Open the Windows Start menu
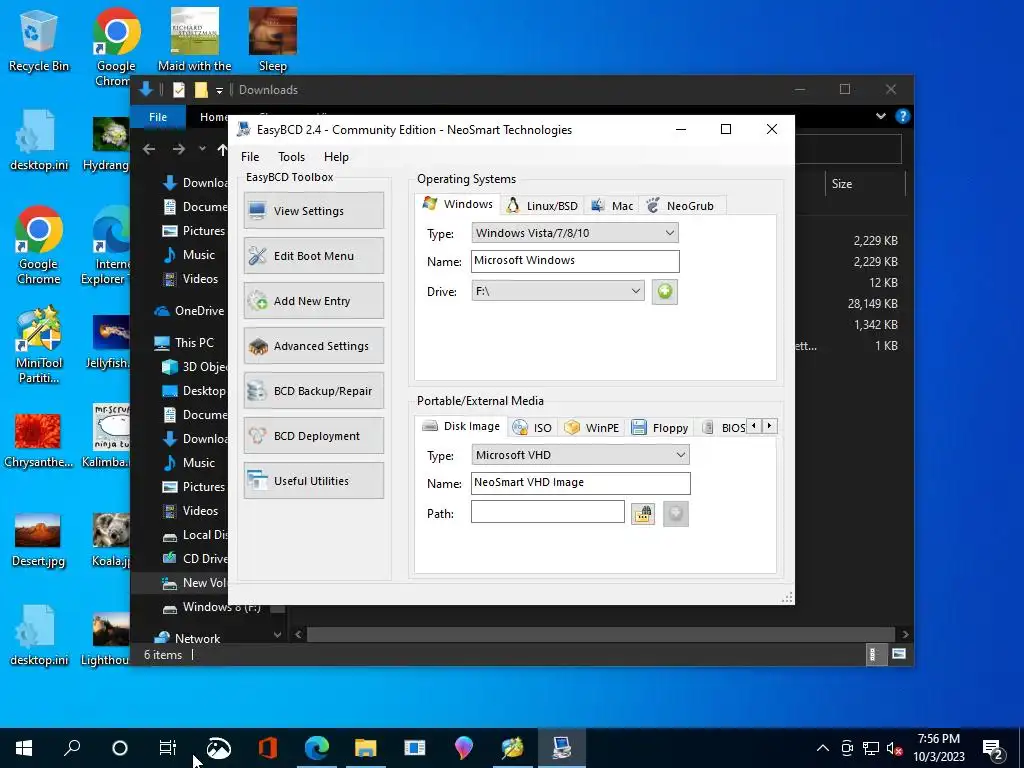1024x768 pixels. (24, 748)
